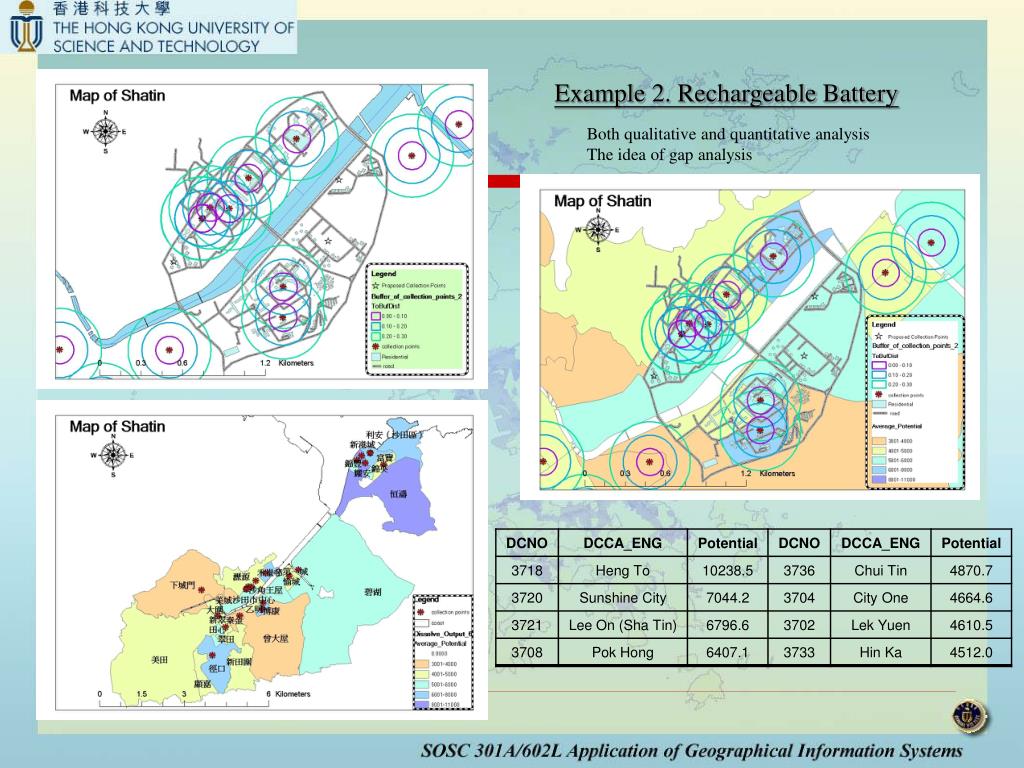Select the purple 0.00-0.10 buffer swatch in the buffer-only map legend
Image resolution: width=1024 pixels, height=768 pixels.
376,316
